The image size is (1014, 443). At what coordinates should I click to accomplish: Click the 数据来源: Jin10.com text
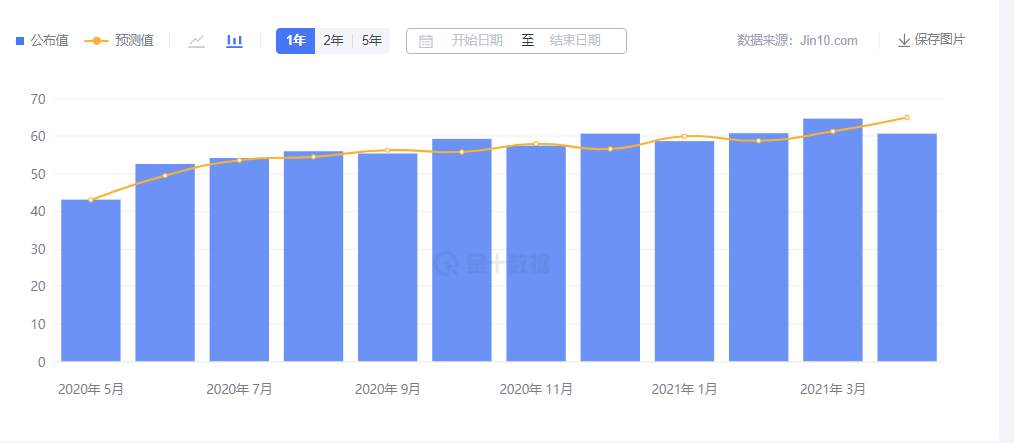click(797, 41)
